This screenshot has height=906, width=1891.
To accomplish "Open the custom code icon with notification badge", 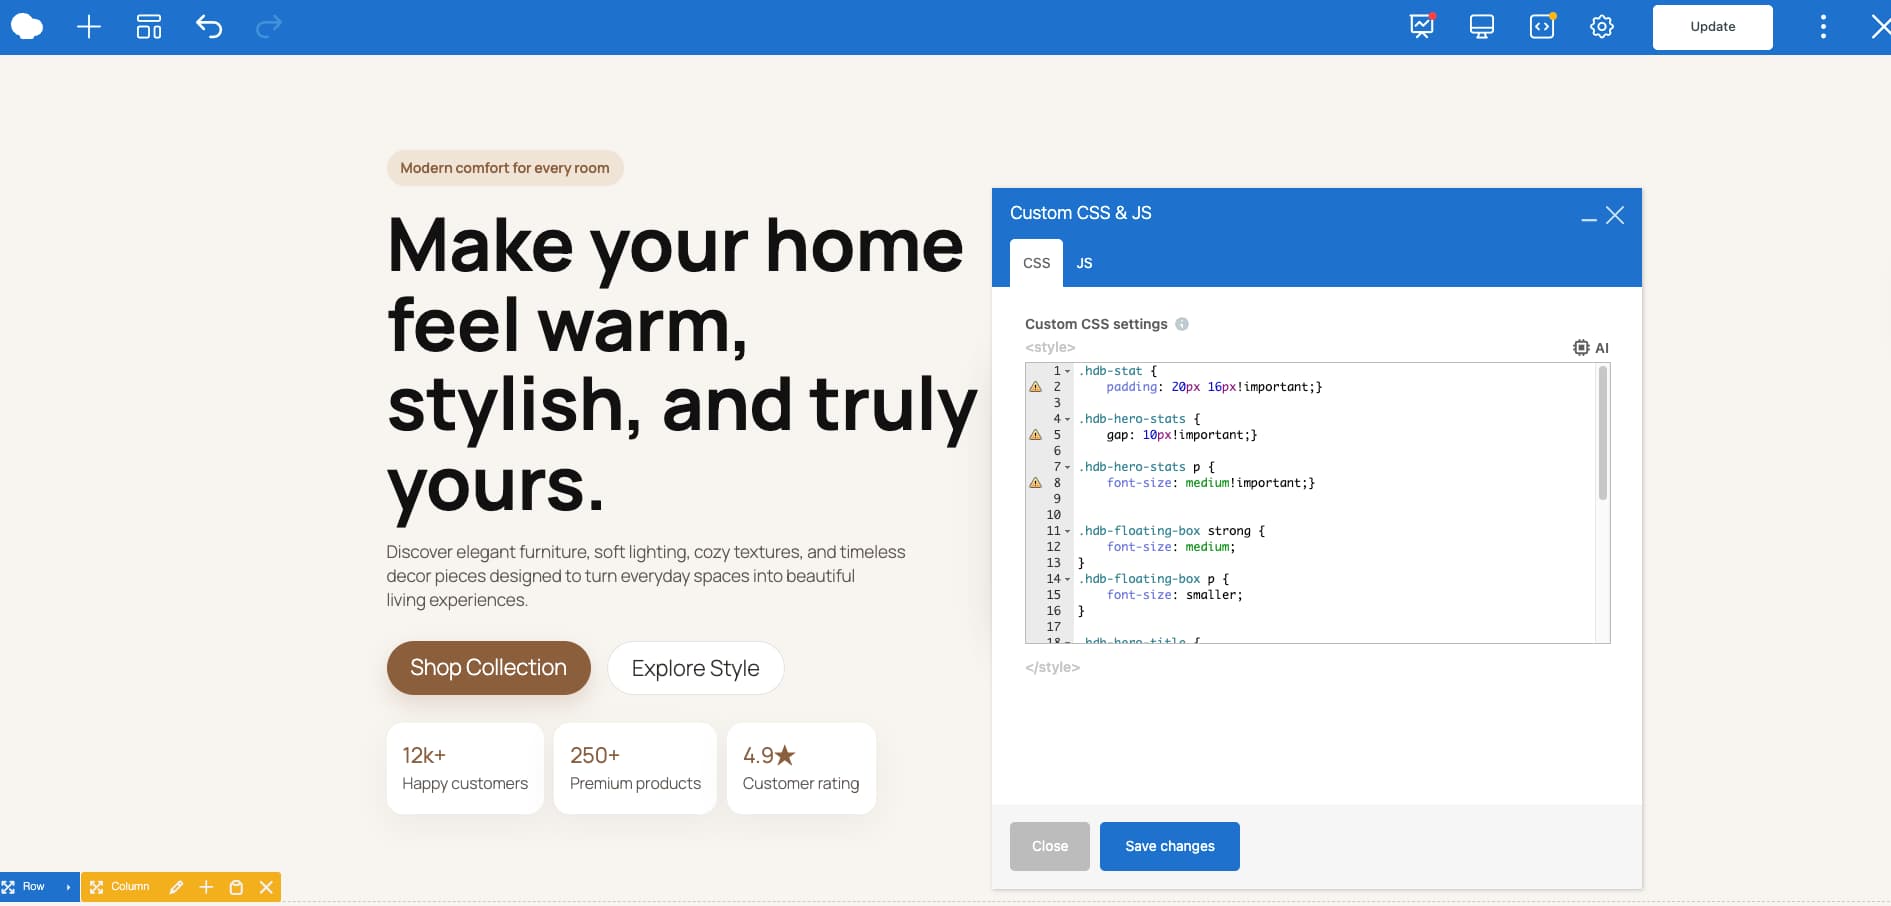I will point(1541,27).
